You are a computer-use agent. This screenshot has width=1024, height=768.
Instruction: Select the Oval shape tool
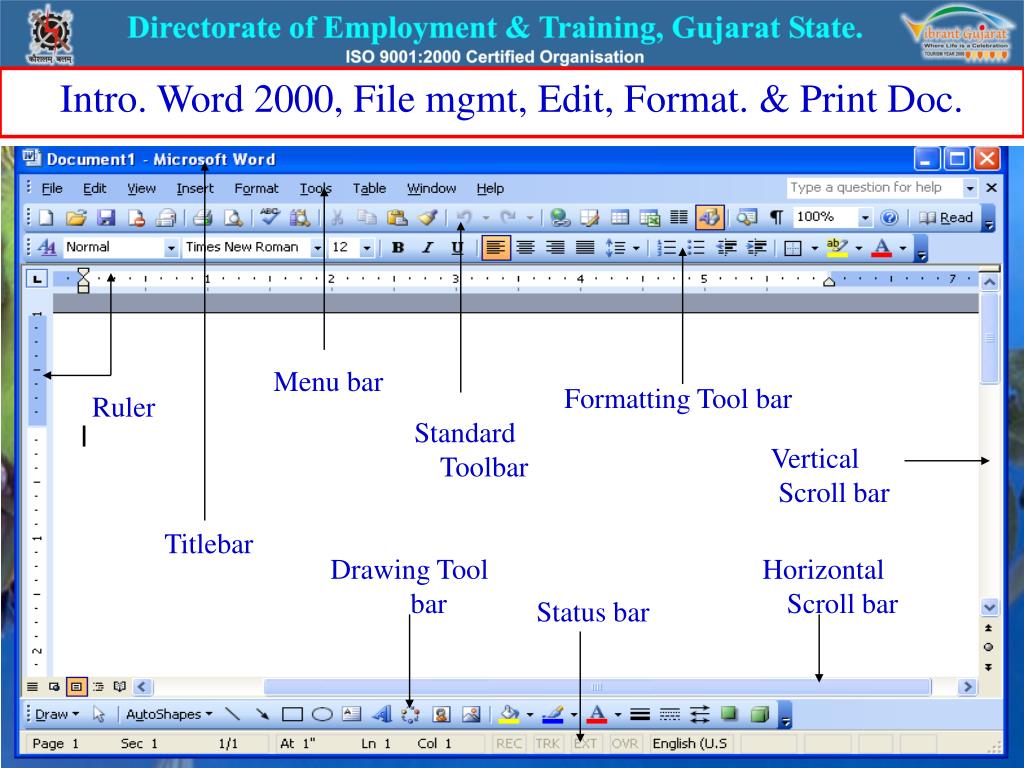click(322, 714)
